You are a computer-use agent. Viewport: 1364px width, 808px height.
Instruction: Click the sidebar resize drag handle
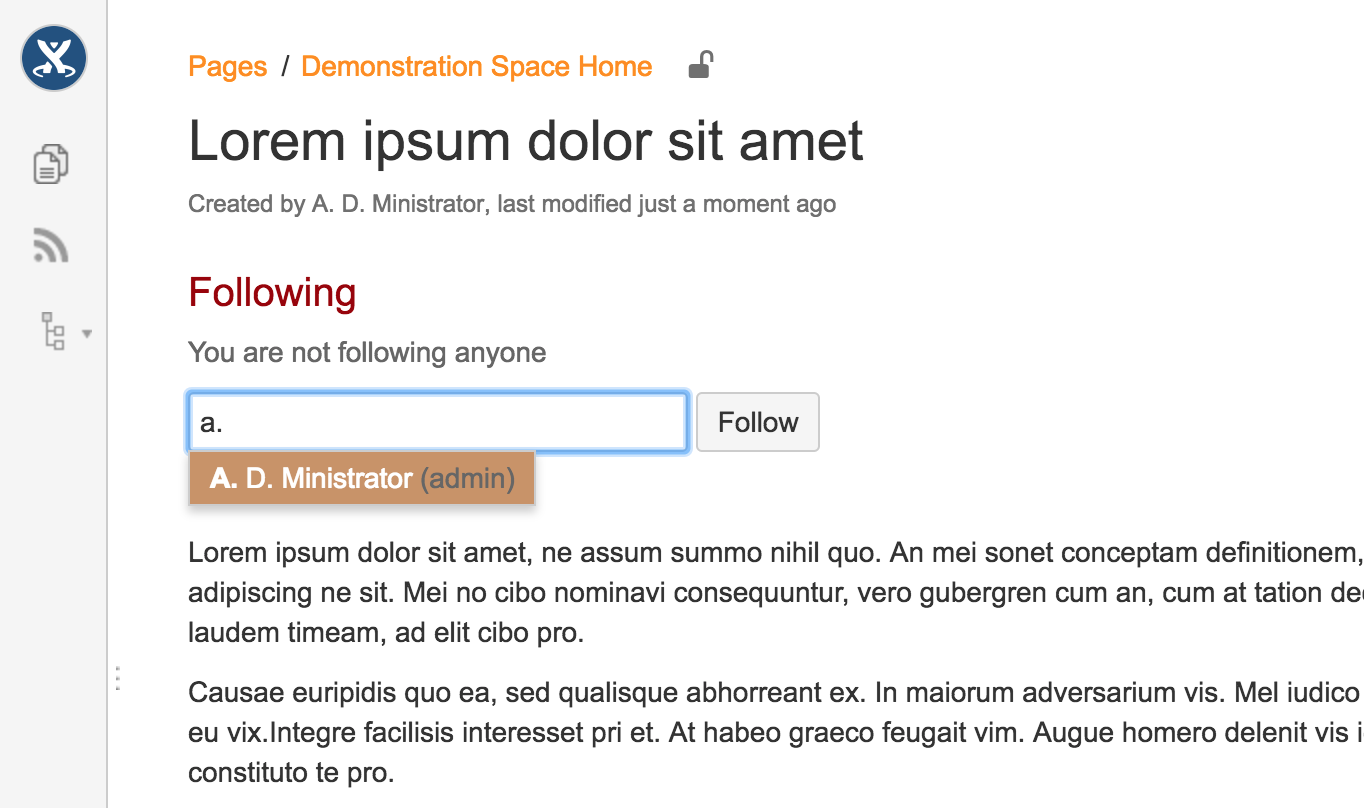[x=117, y=677]
